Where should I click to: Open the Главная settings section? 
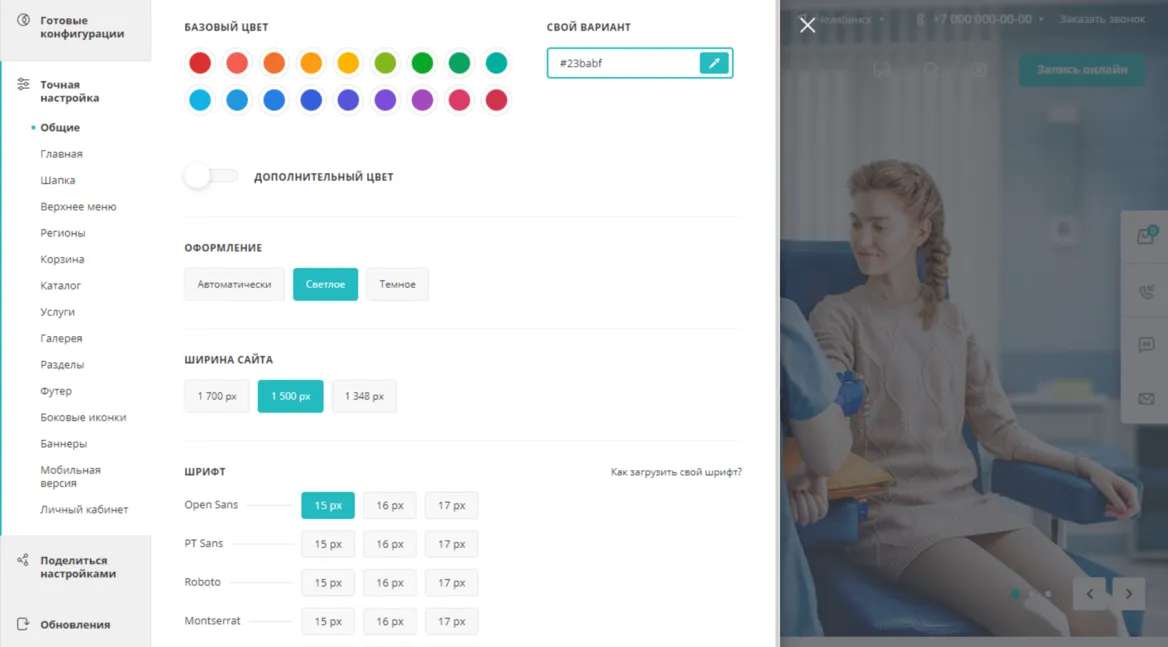click(61, 154)
